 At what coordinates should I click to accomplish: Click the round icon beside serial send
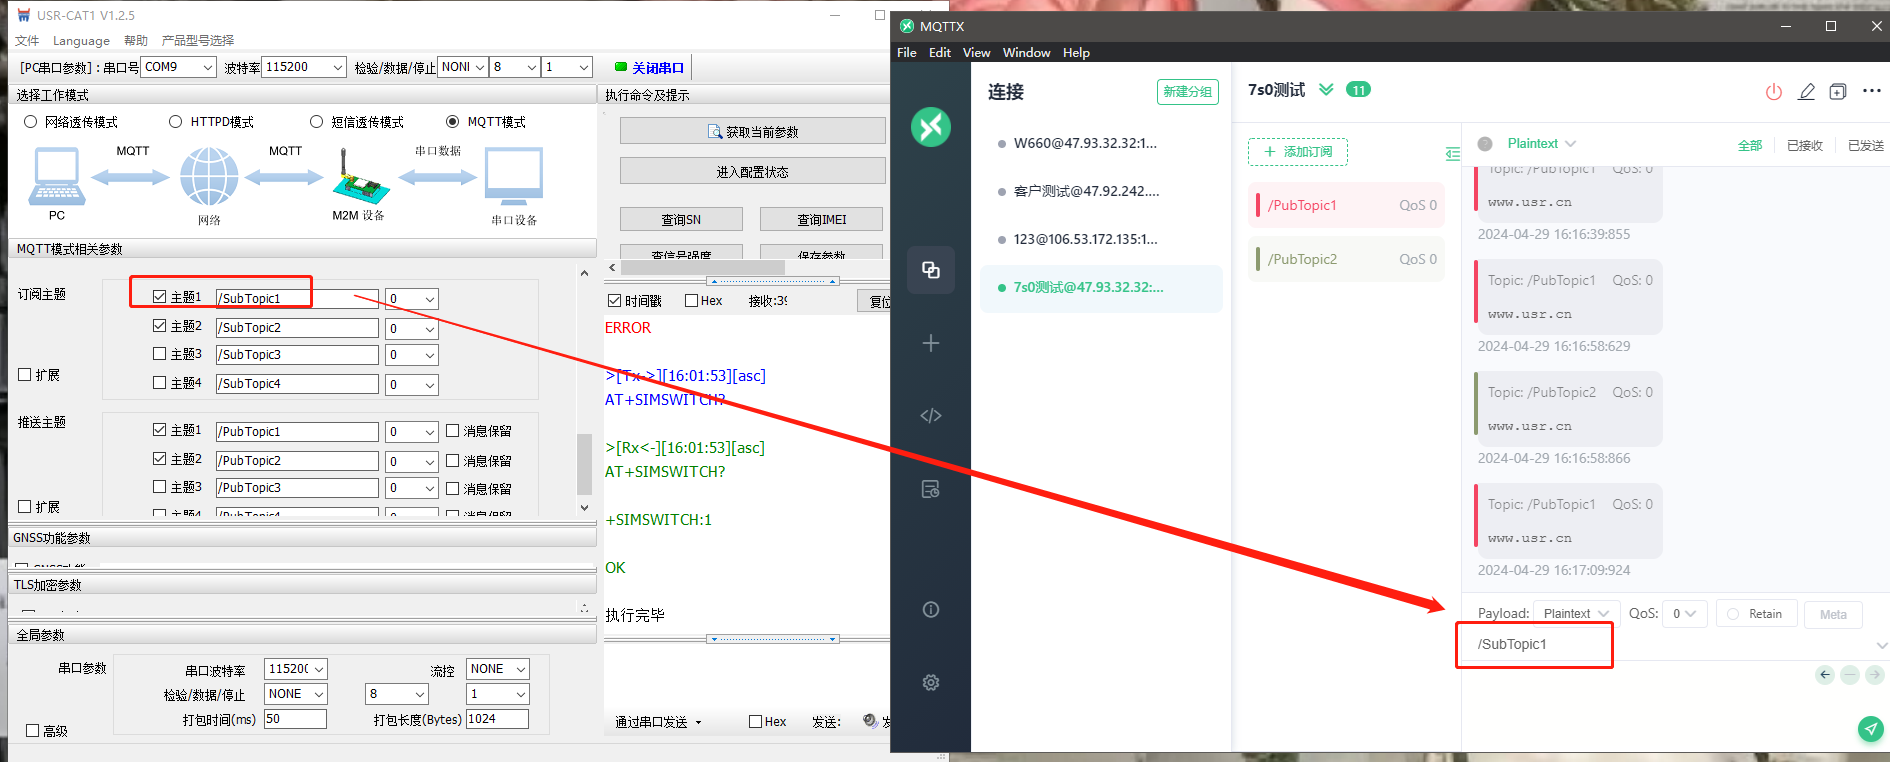click(x=870, y=720)
